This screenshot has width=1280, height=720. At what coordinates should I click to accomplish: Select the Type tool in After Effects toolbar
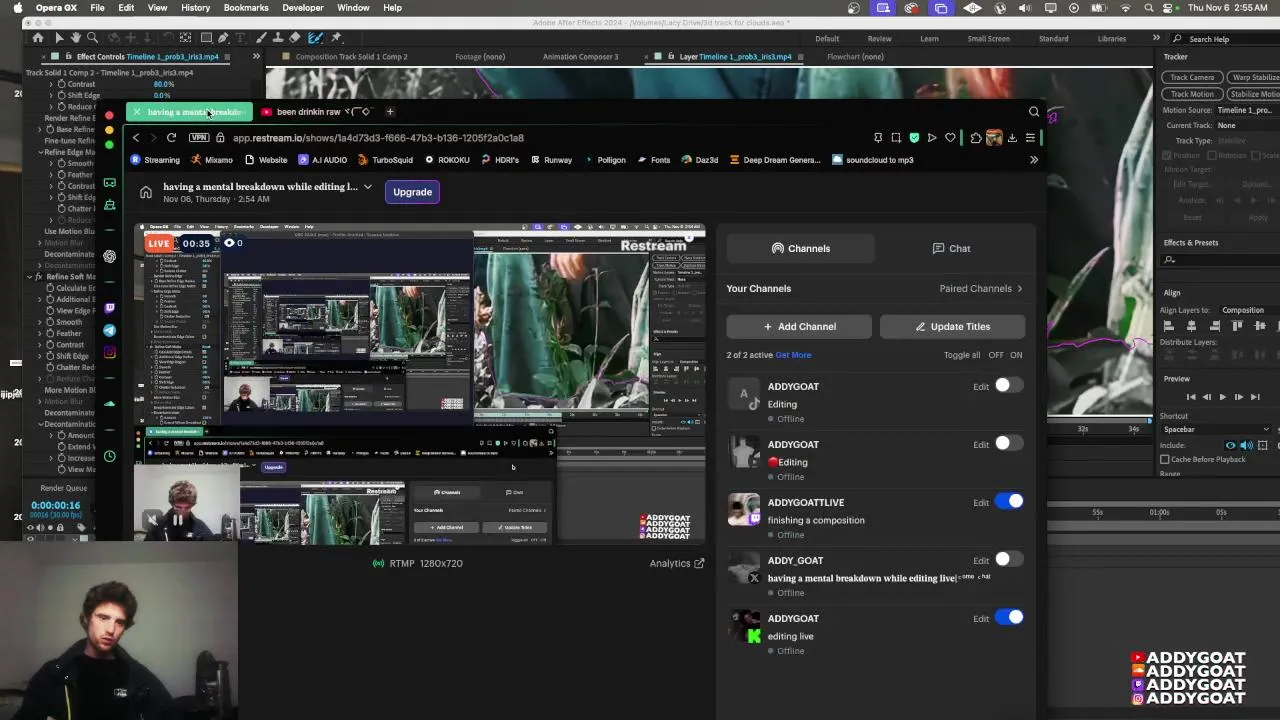(x=240, y=38)
